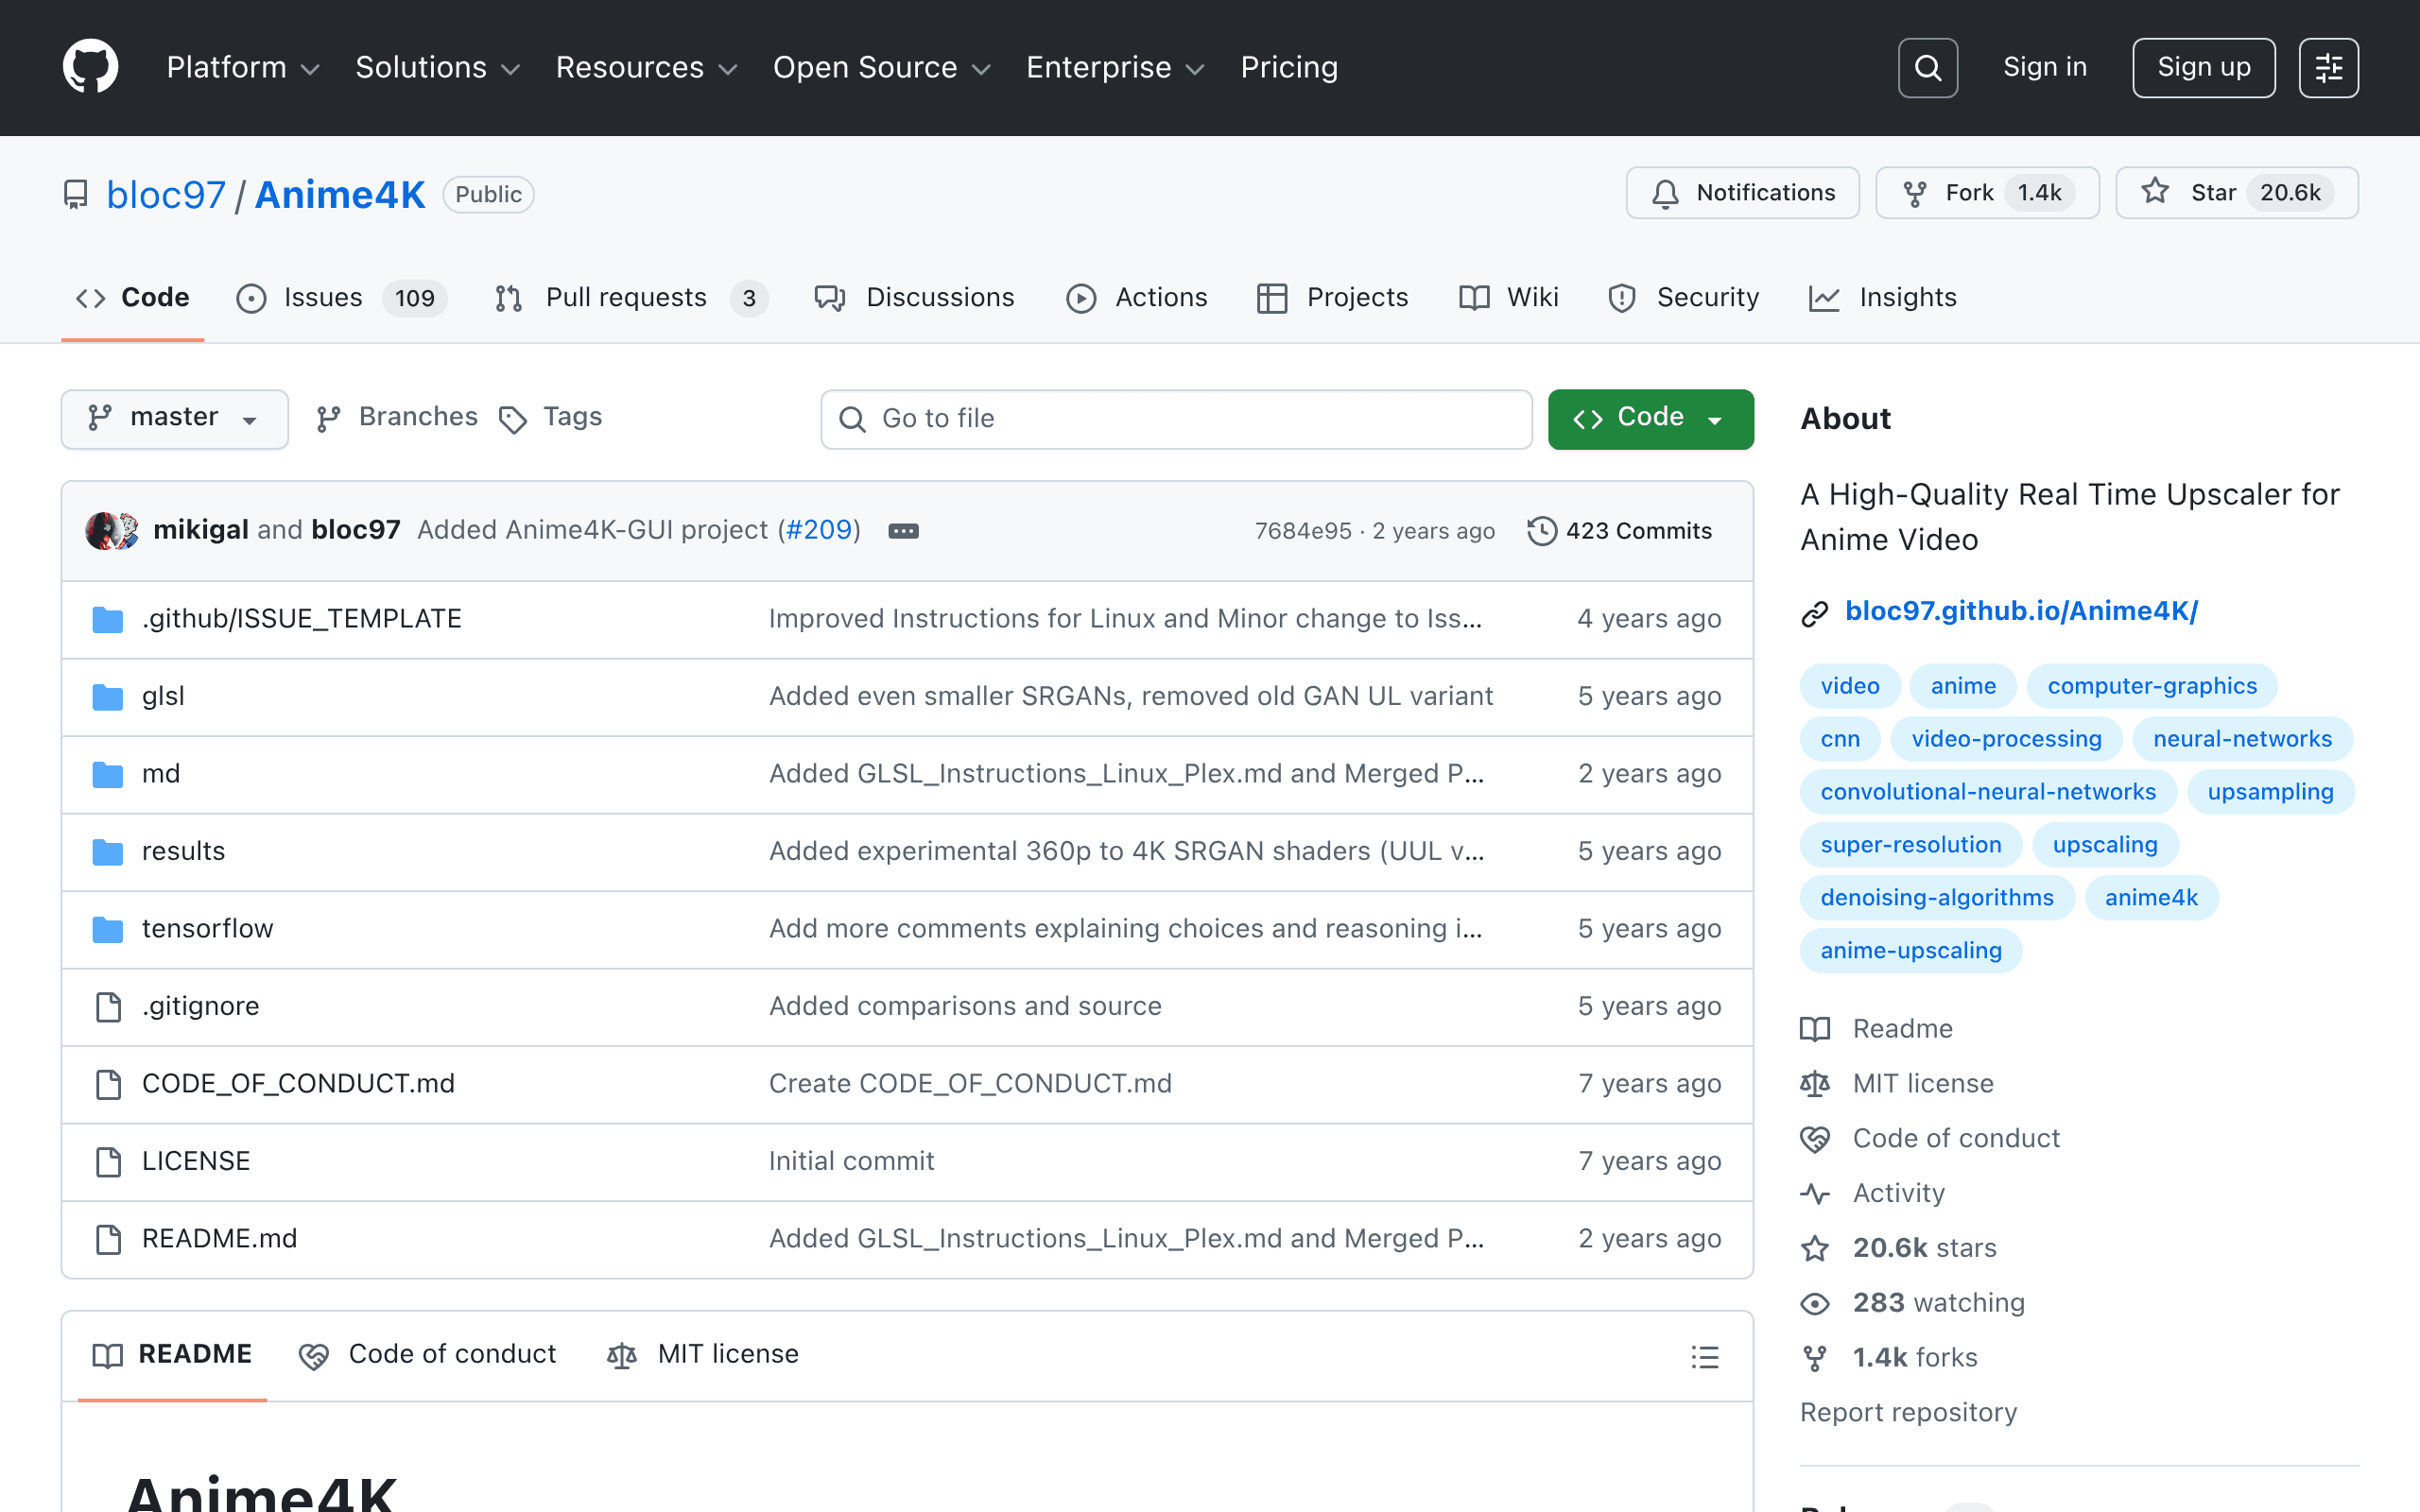The height and width of the screenshot is (1512, 2420).
Task: Click the Go to file search field
Action: (x=1176, y=419)
